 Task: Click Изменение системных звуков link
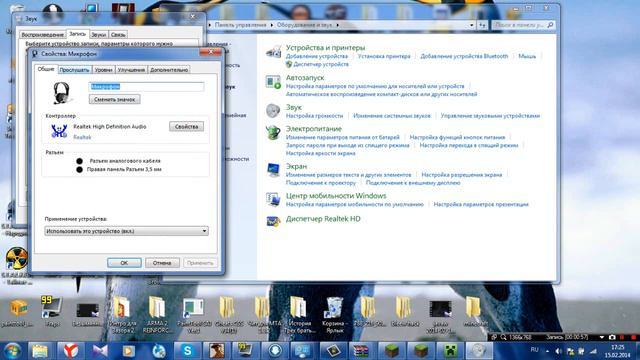[x=392, y=116]
